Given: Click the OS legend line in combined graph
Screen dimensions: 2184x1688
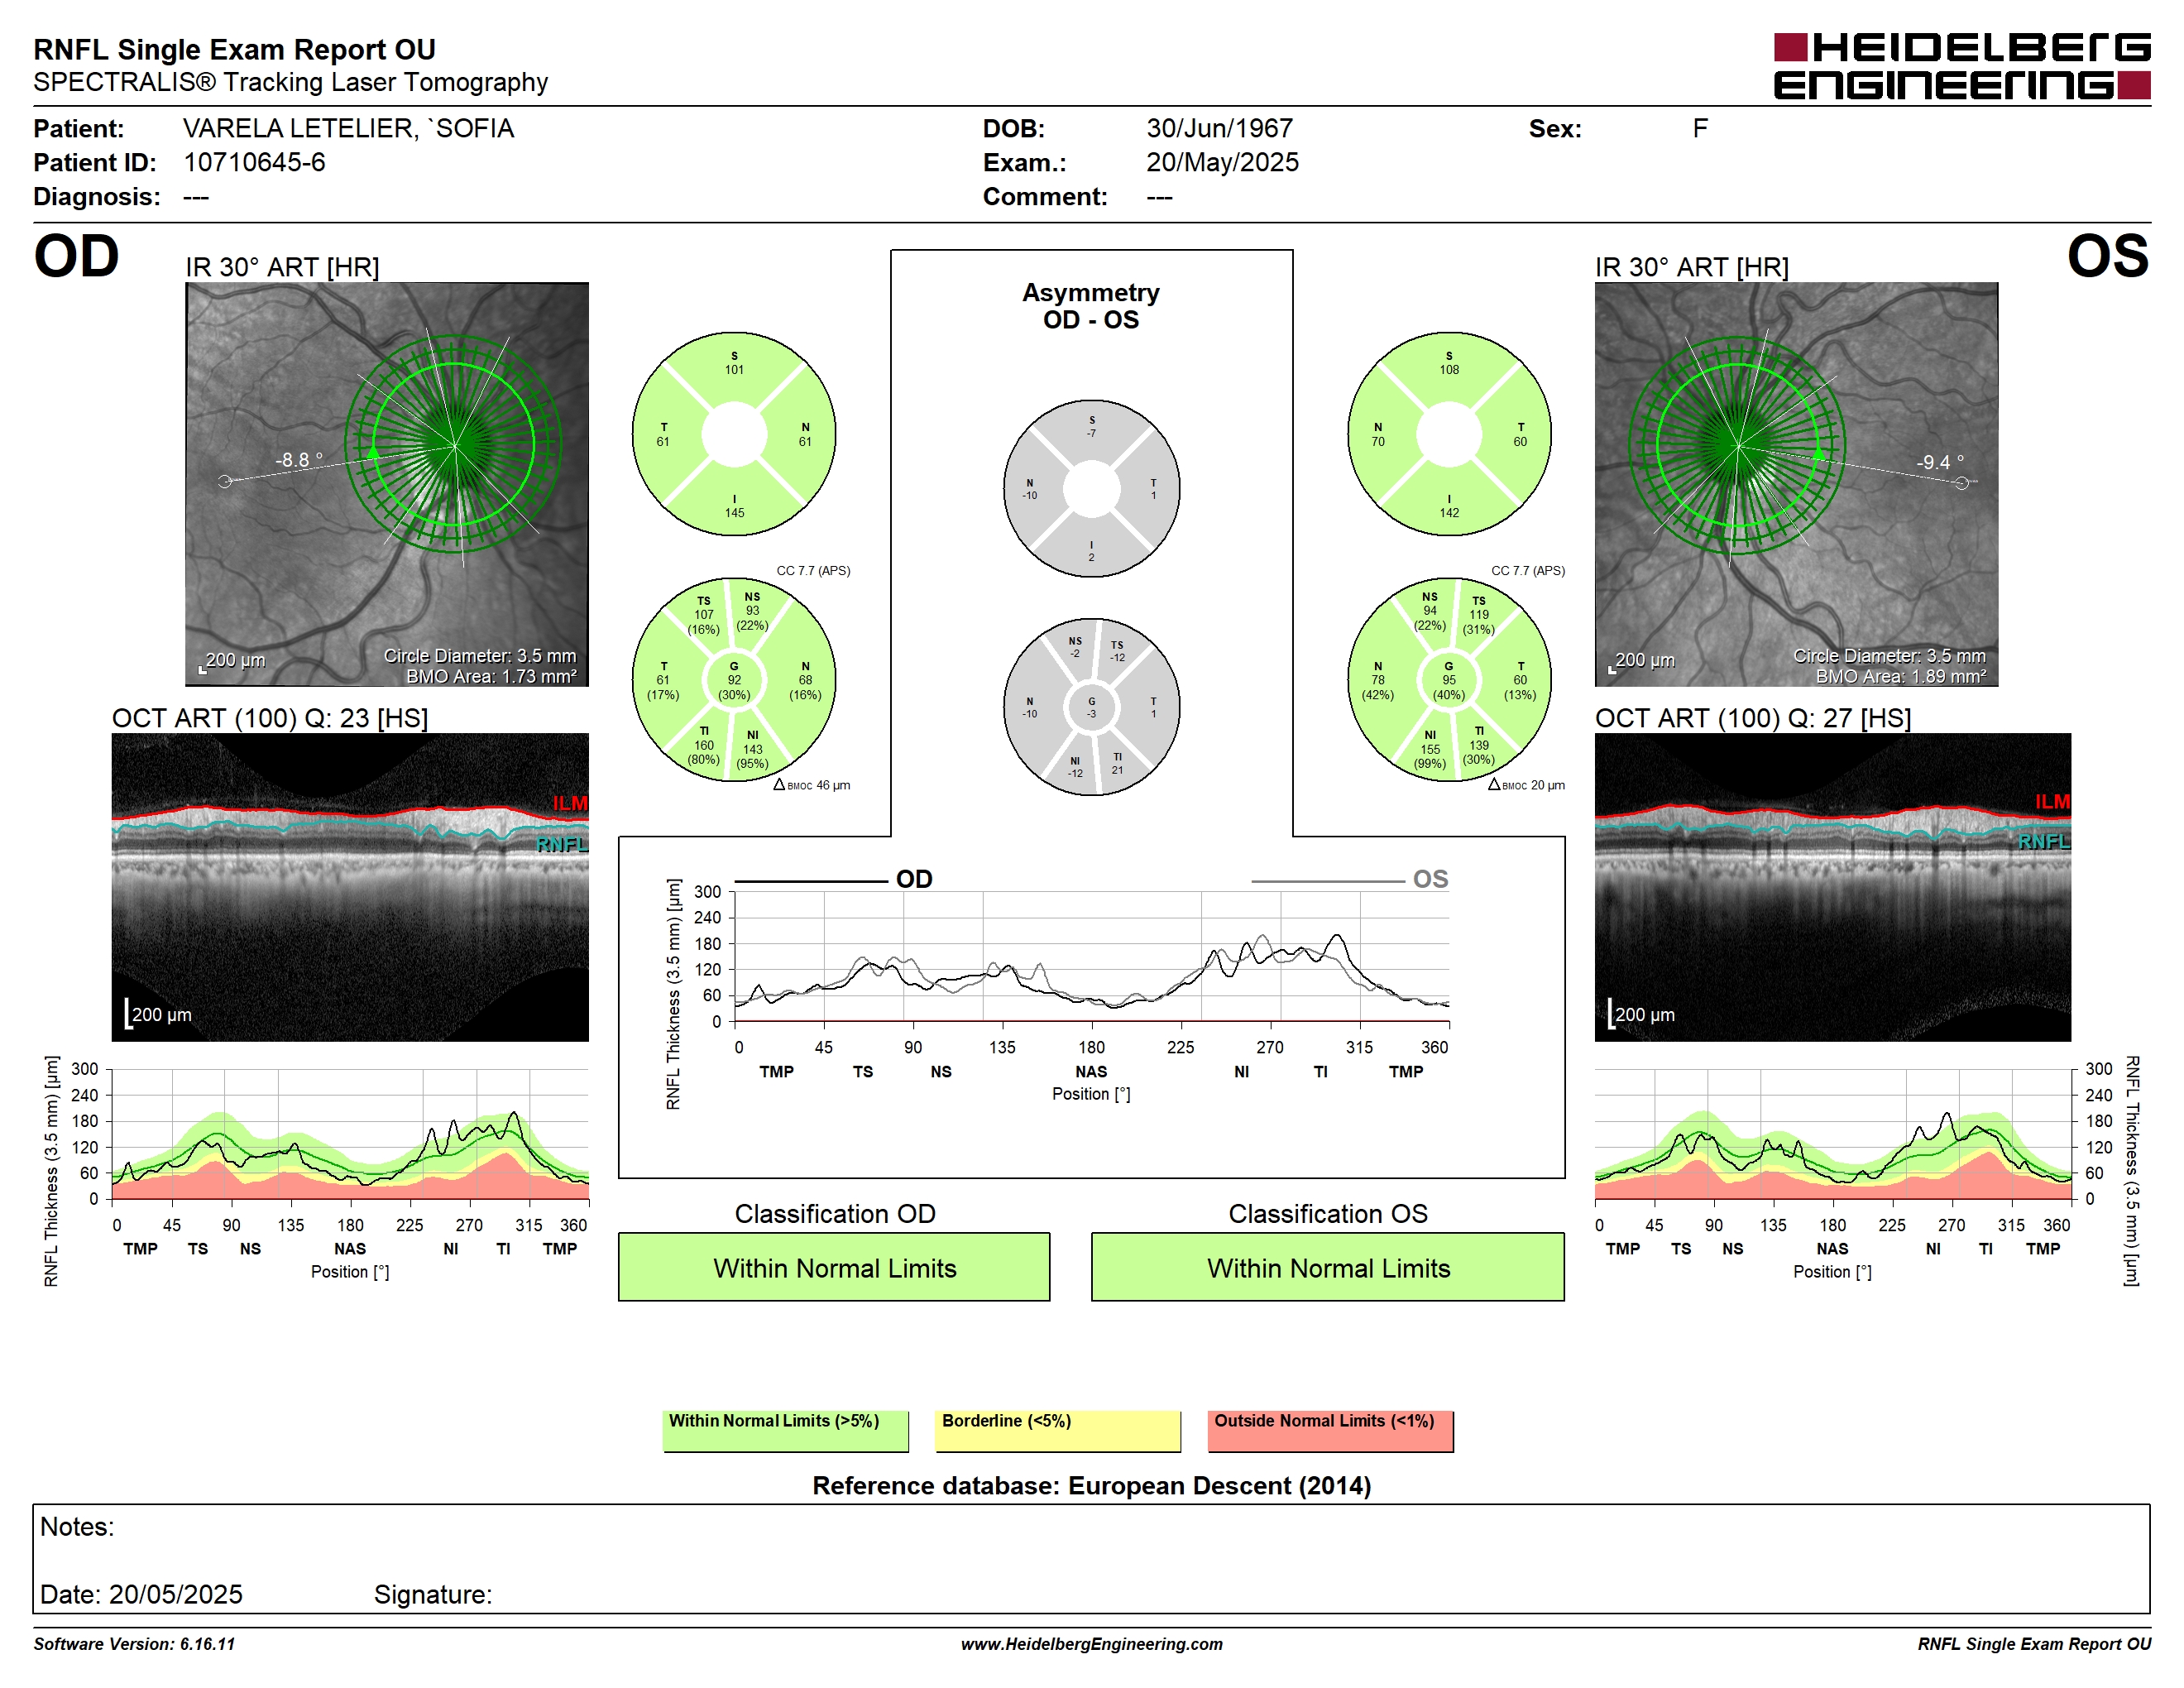Looking at the screenshot, I should coord(1327,881).
